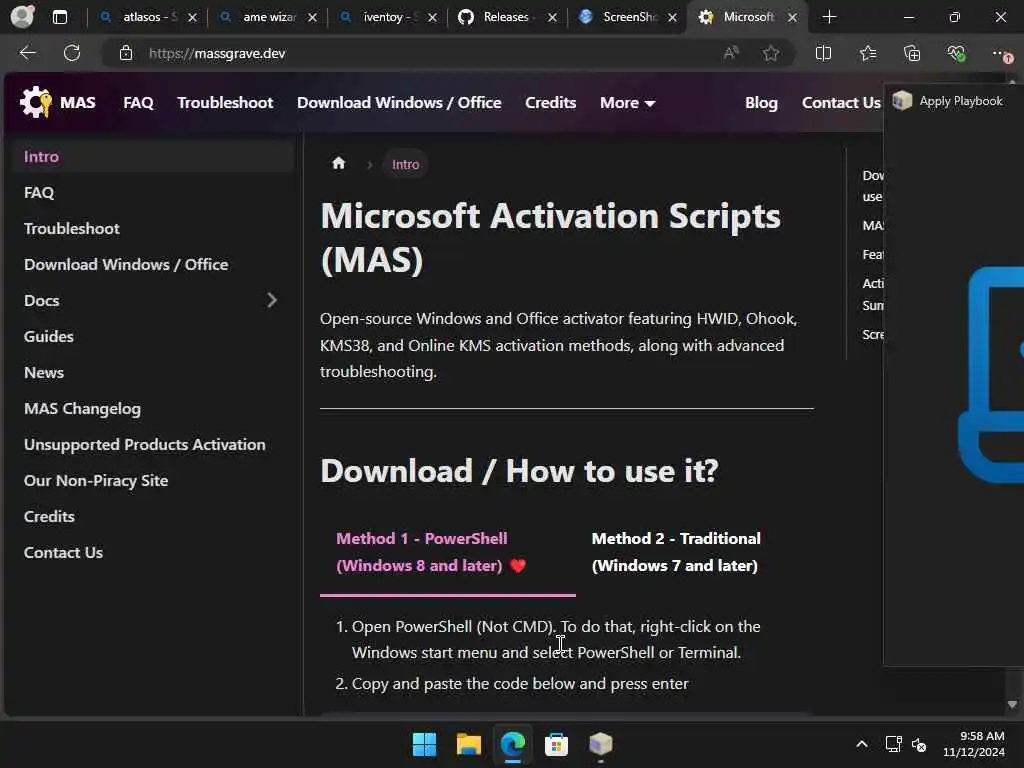Open Credits in top navigation bar
This screenshot has width=1024, height=768.
click(x=551, y=103)
